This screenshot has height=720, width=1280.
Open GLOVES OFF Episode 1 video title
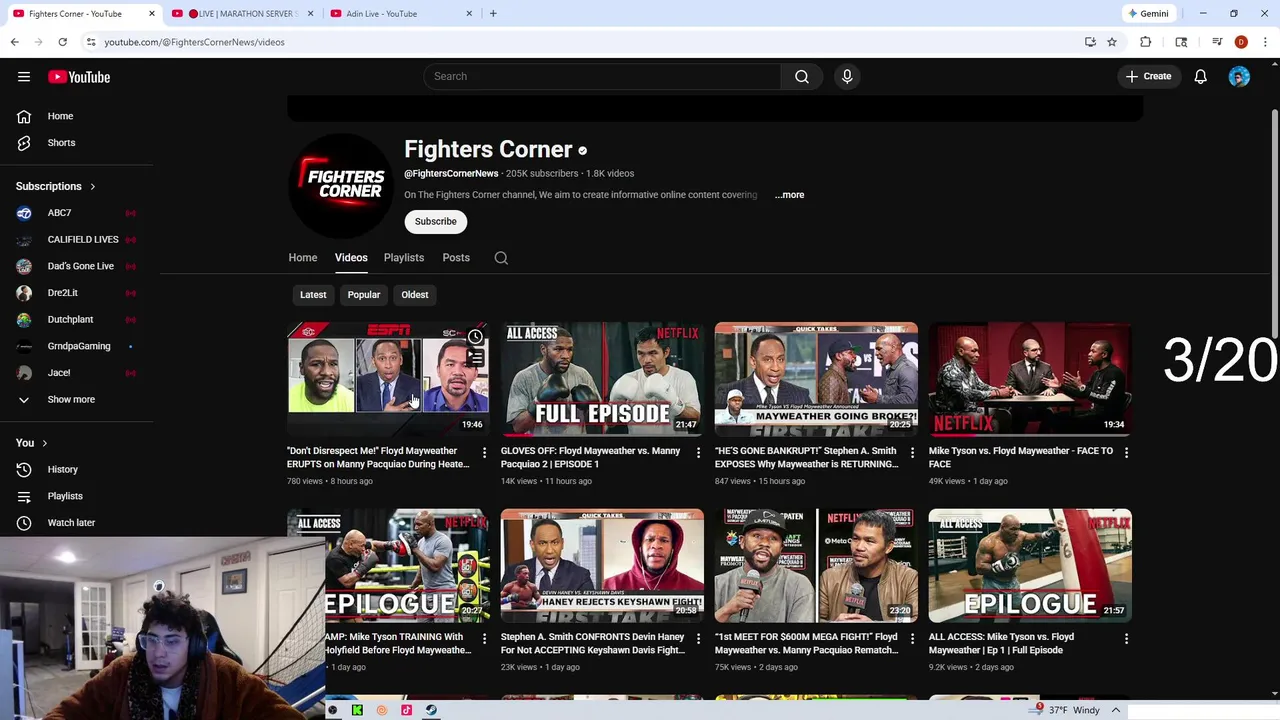coord(591,457)
